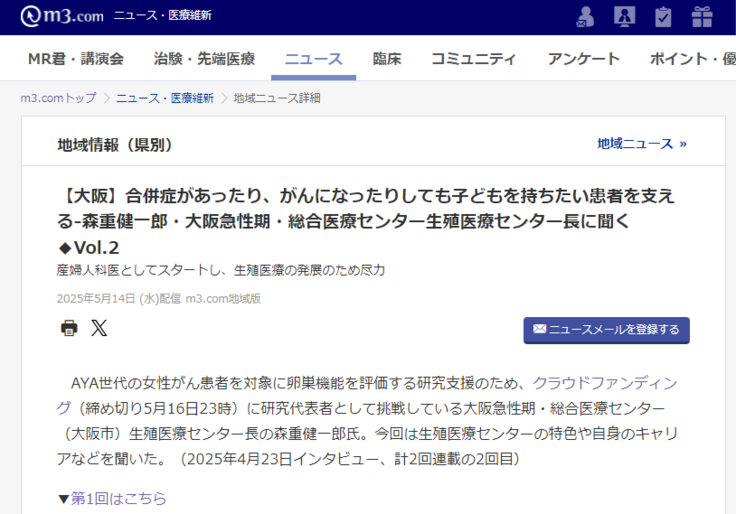Share the article on X
The width and height of the screenshot is (736, 514).
pos(99,328)
